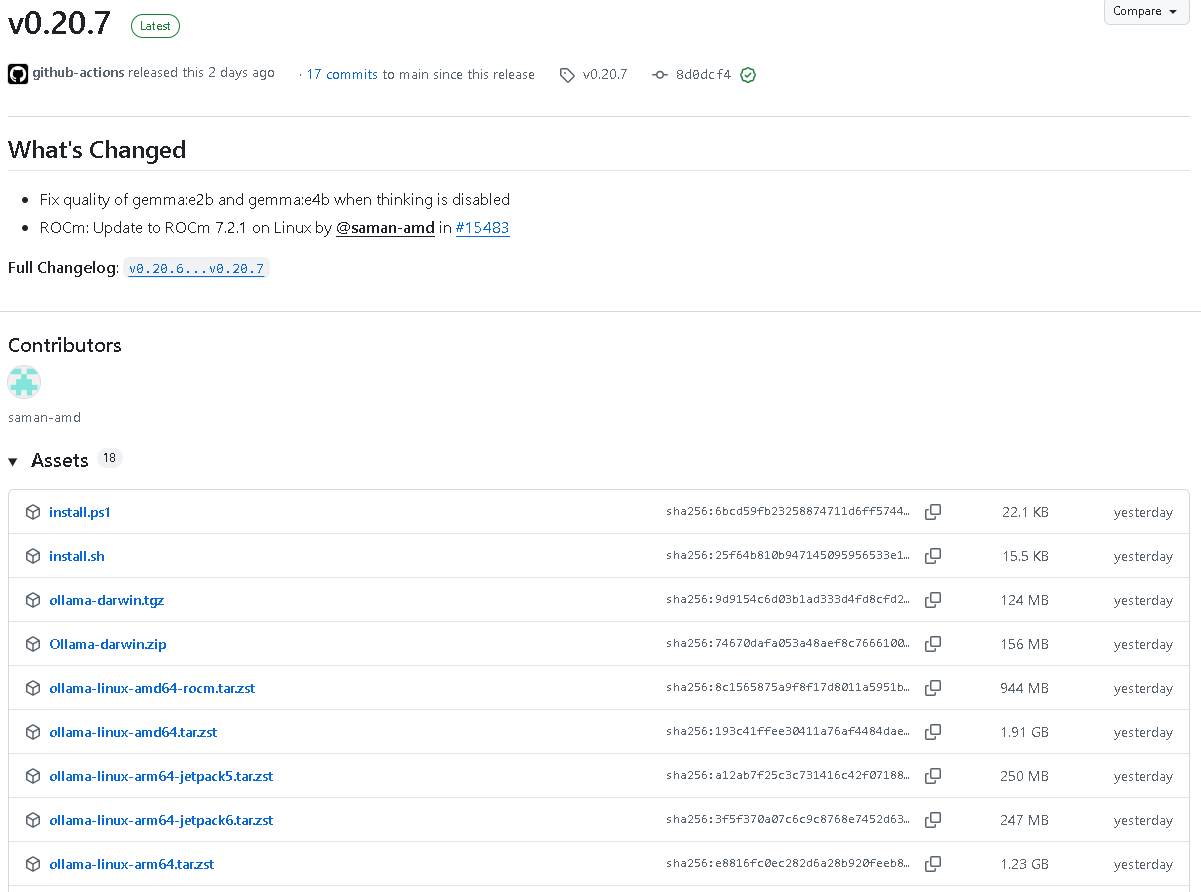Click the tag icon next to v0.20.7
Image resolution: width=1201 pixels, height=892 pixels.
pos(567,75)
